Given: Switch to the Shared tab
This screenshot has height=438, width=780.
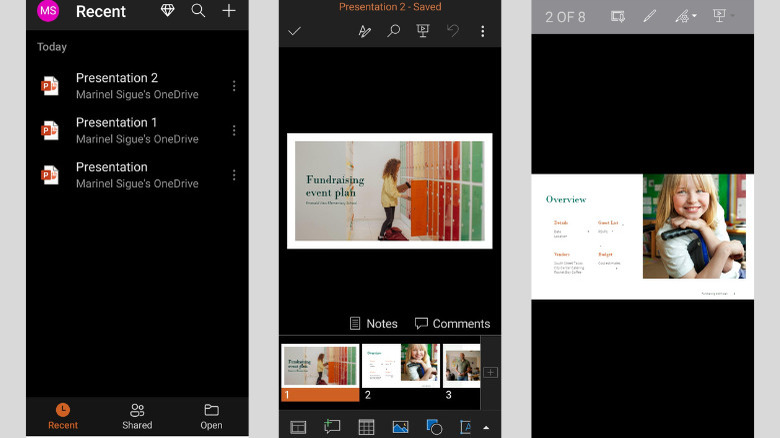Looking at the screenshot, I should [x=137, y=416].
